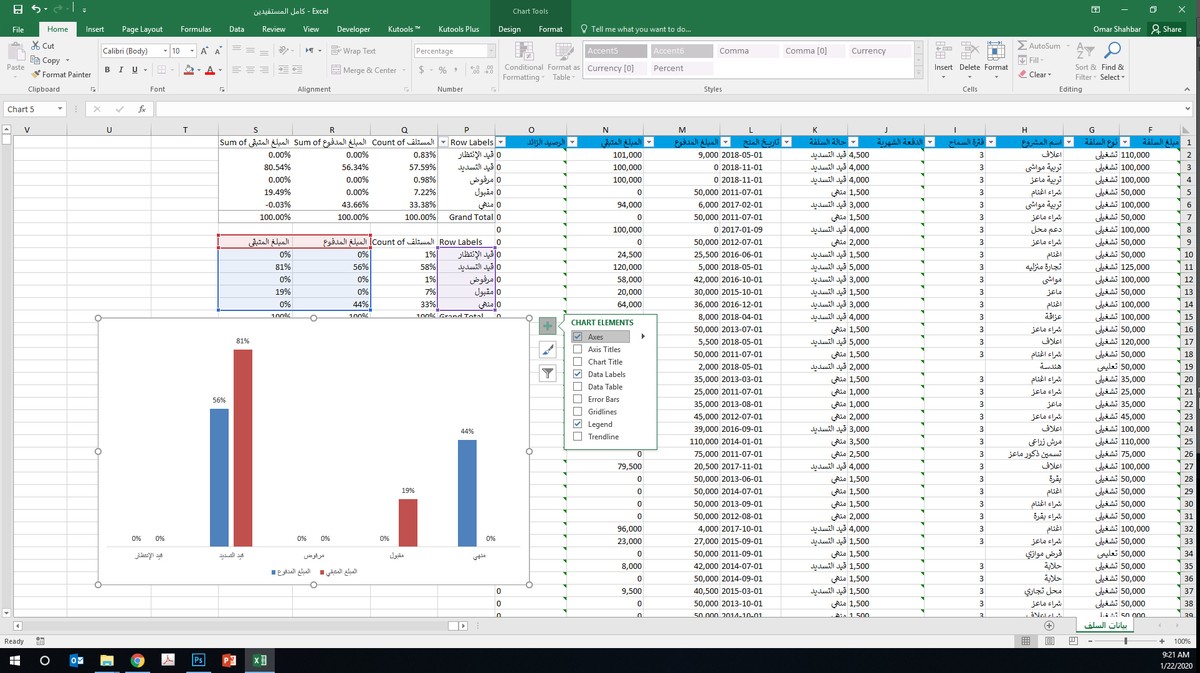Open the Chart Tools Design tab
The width and height of the screenshot is (1200, 673).
pos(509,29)
